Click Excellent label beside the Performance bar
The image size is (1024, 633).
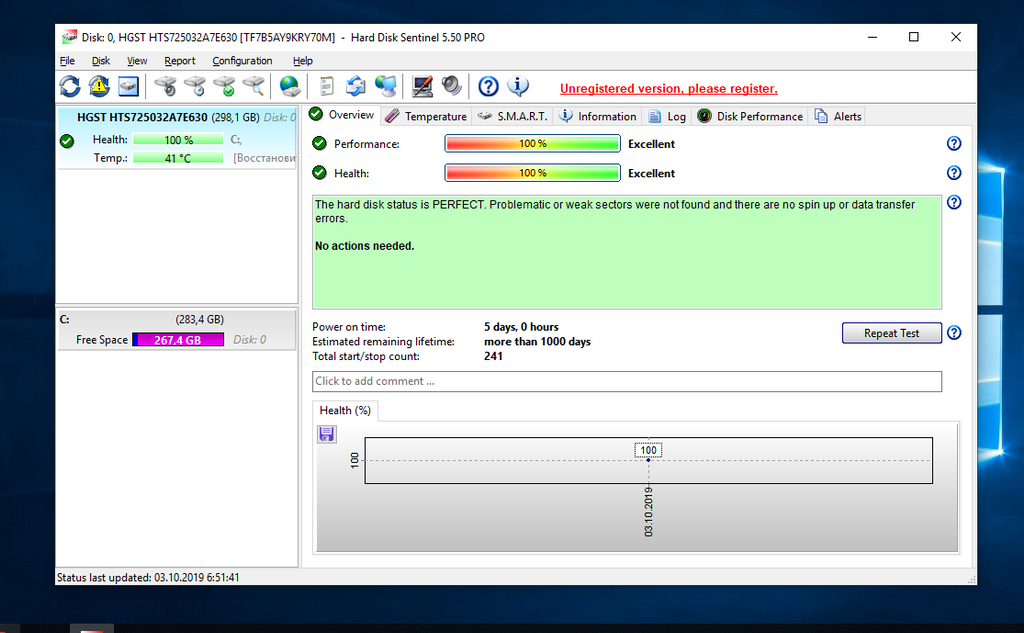651,144
